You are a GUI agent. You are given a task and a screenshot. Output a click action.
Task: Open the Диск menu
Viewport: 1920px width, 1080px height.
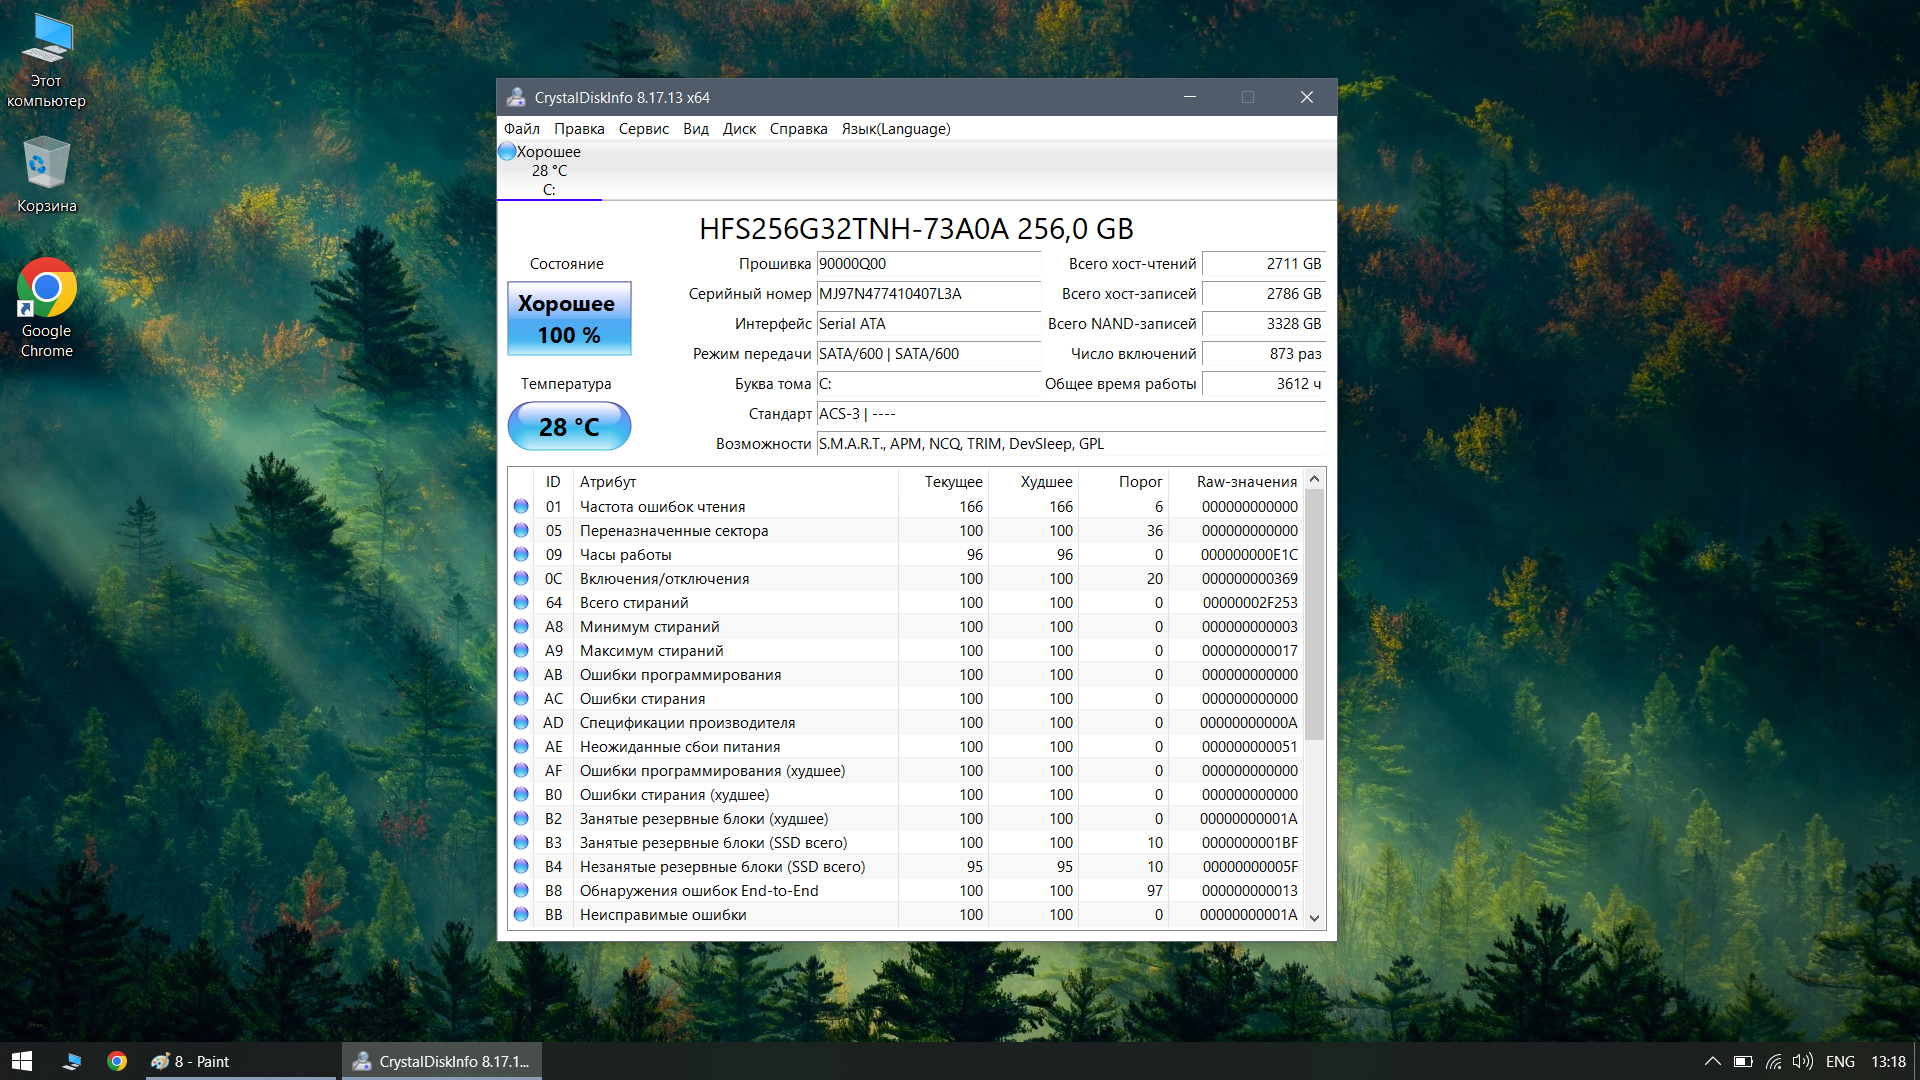click(739, 129)
